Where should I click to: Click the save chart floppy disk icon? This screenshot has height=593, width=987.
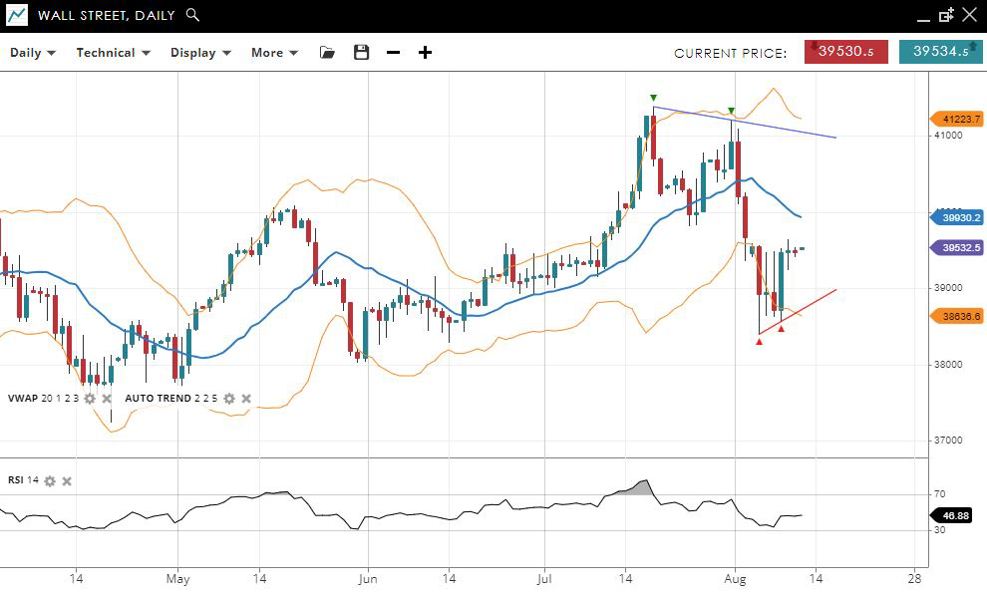(361, 53)
